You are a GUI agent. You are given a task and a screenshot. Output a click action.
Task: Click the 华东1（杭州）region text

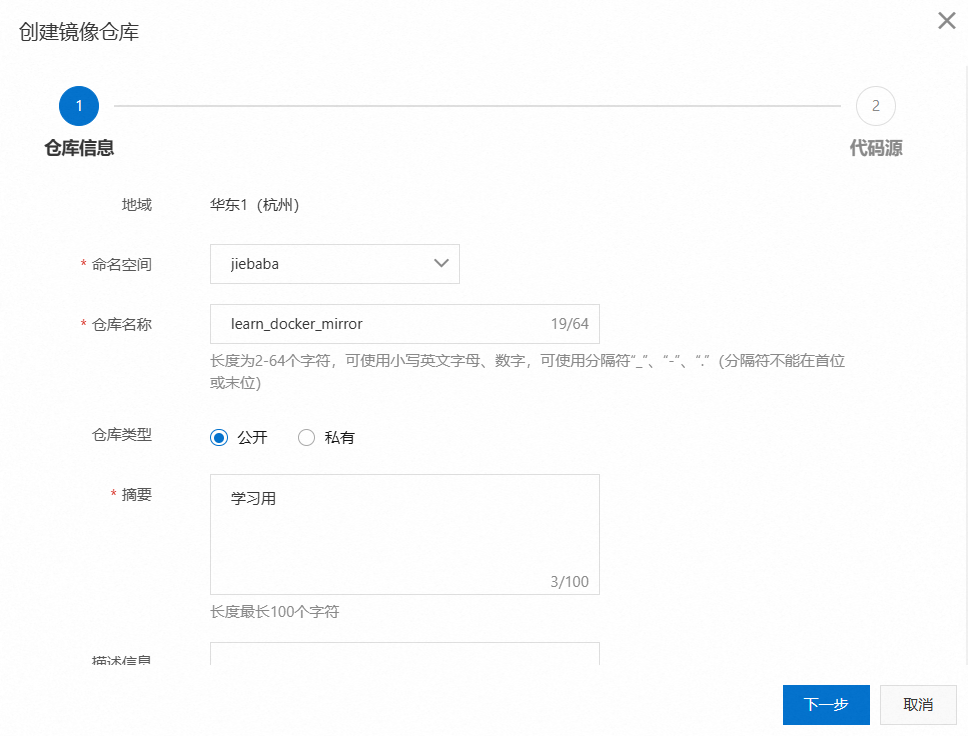tap(254, 205)
